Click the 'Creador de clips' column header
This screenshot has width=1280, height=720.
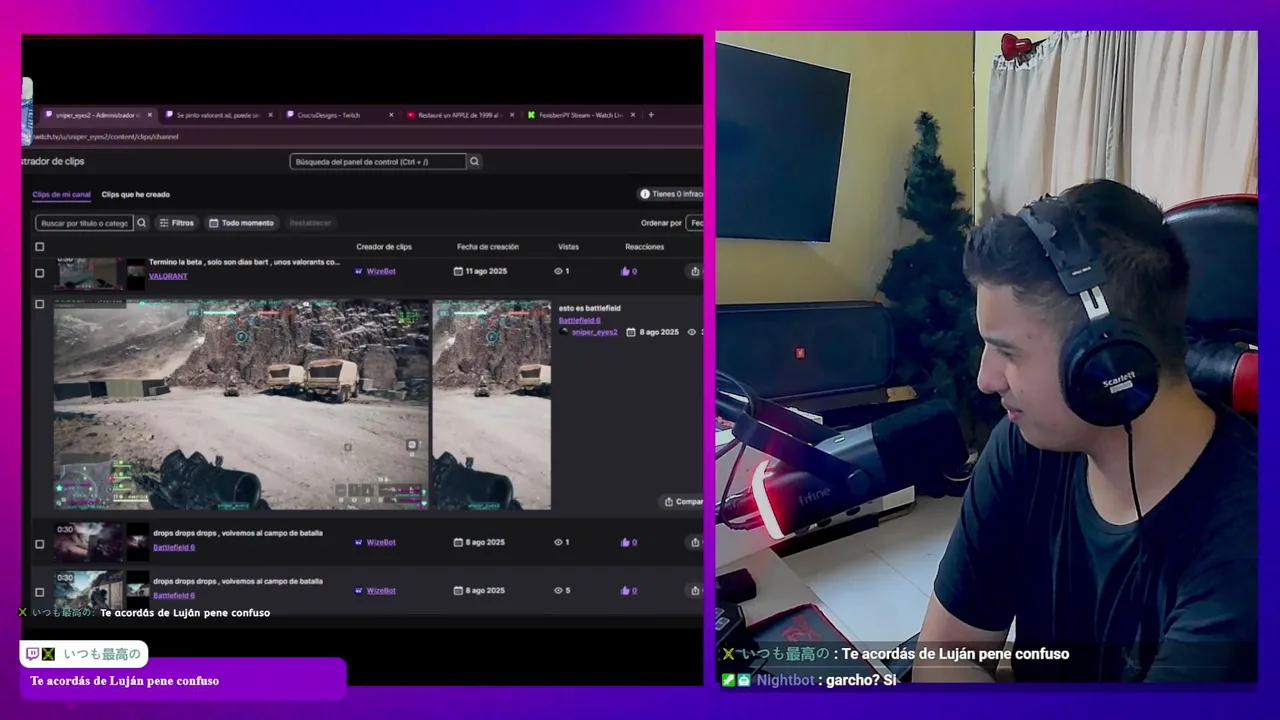click(384, 247)
